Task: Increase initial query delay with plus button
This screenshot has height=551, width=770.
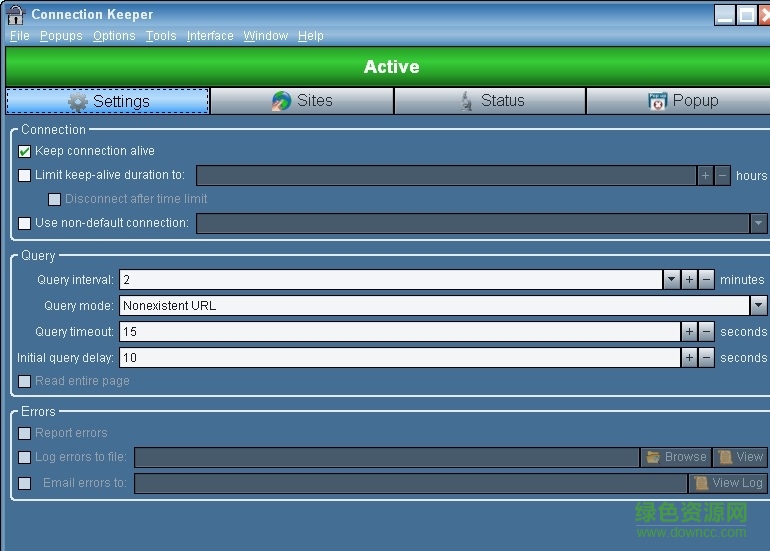Action: click(689, 358)
